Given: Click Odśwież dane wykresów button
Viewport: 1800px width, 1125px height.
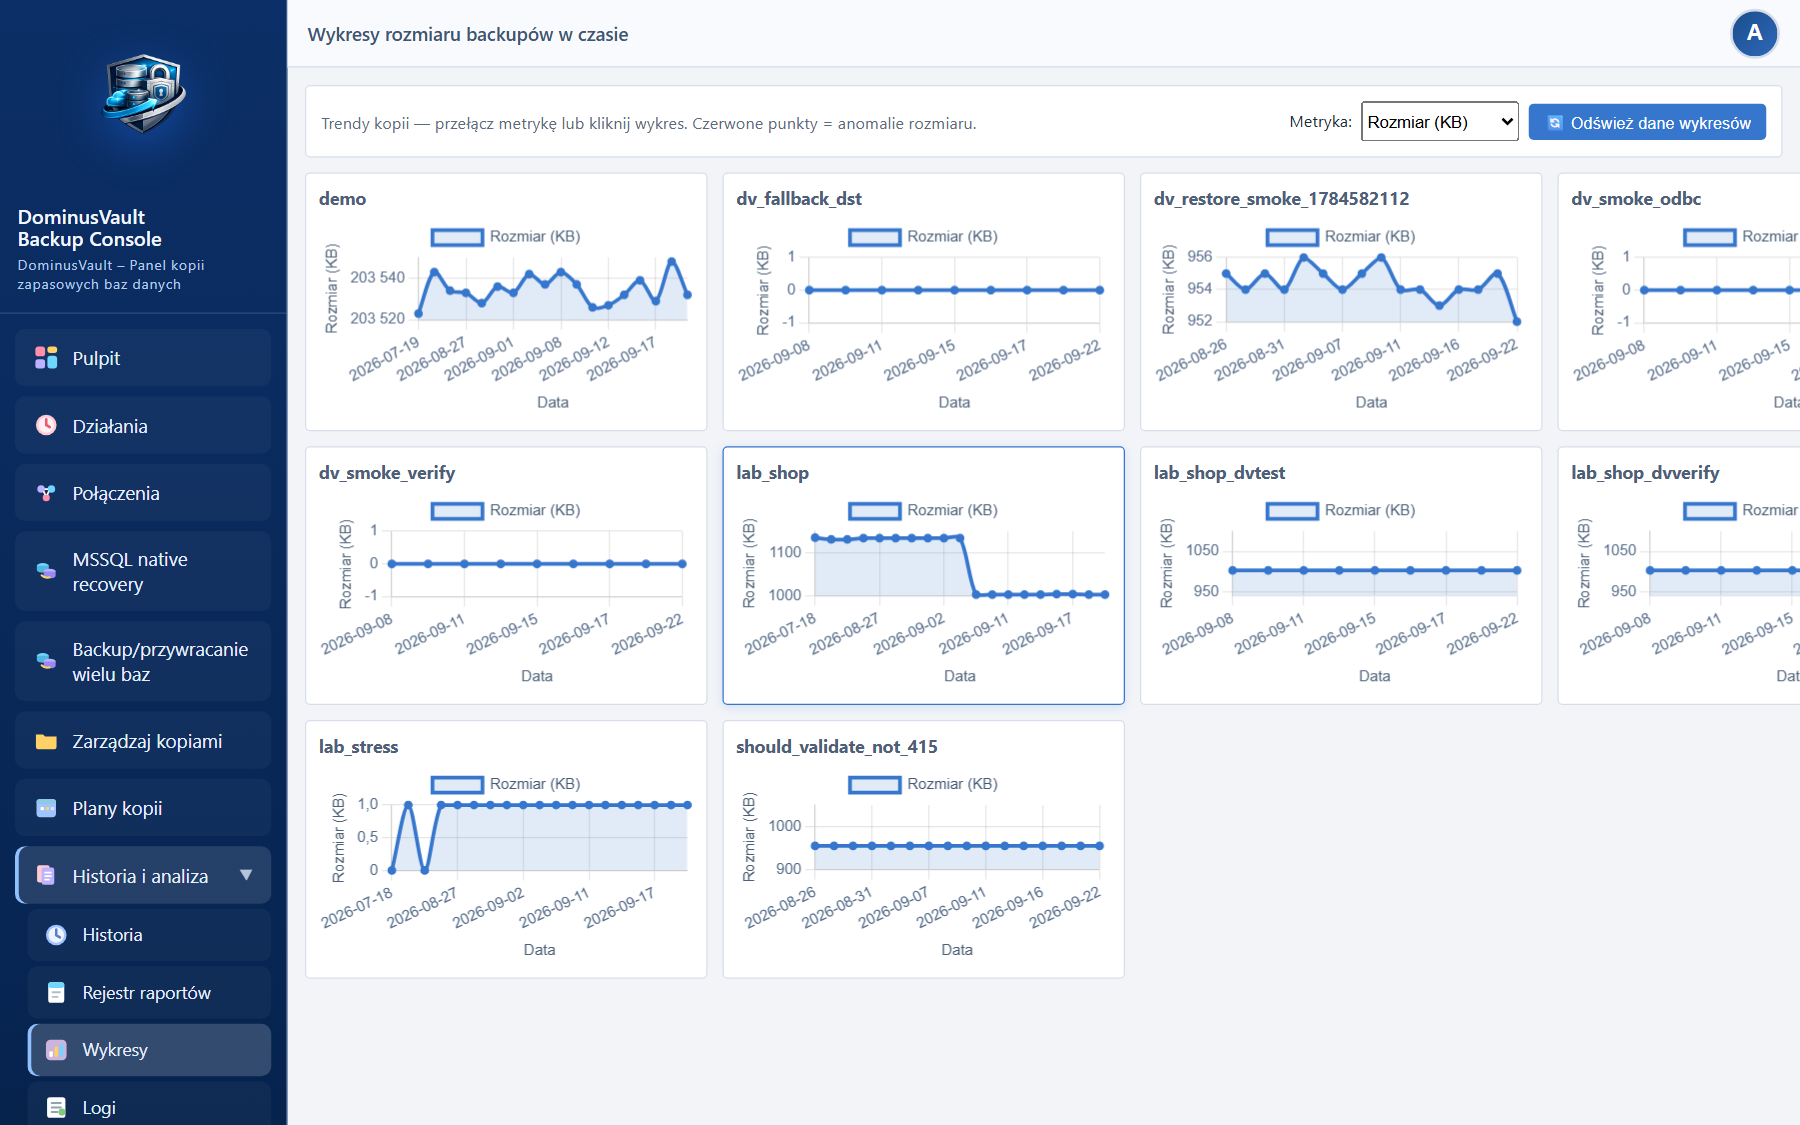Looking at the screenshot, I should point(1647,123).
